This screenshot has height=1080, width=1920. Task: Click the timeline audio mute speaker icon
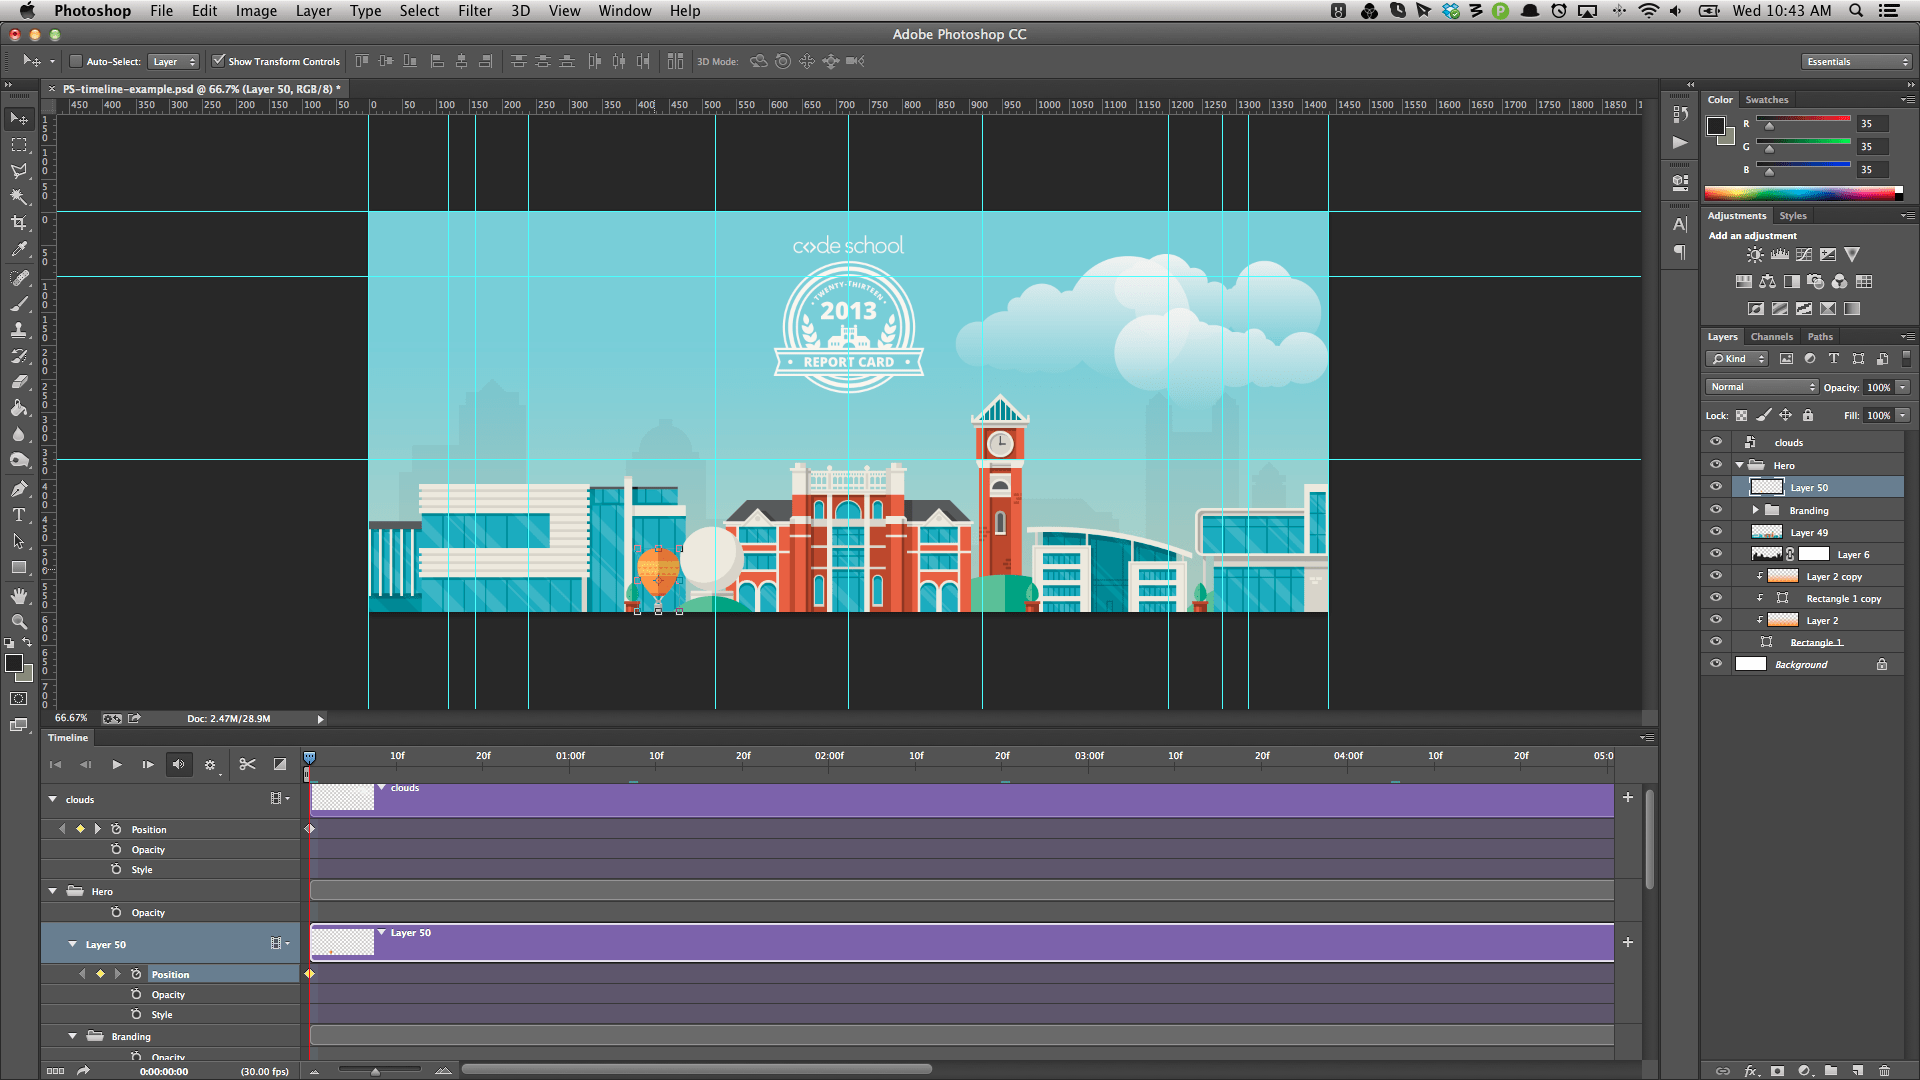point(178,765)
